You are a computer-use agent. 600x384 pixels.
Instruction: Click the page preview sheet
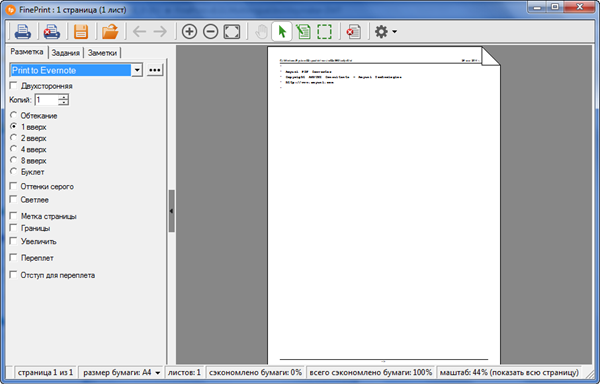click(x=384, y=205)
